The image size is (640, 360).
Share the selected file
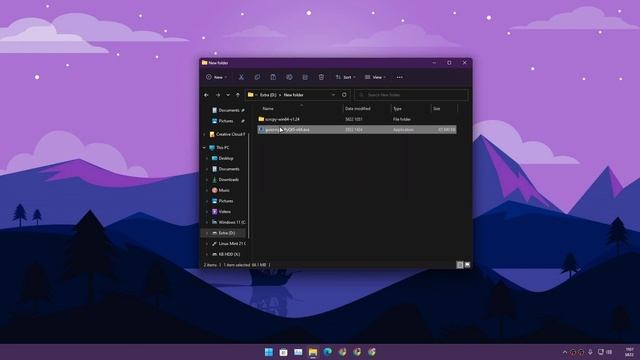pyautogui.click(x=305, y=77)
